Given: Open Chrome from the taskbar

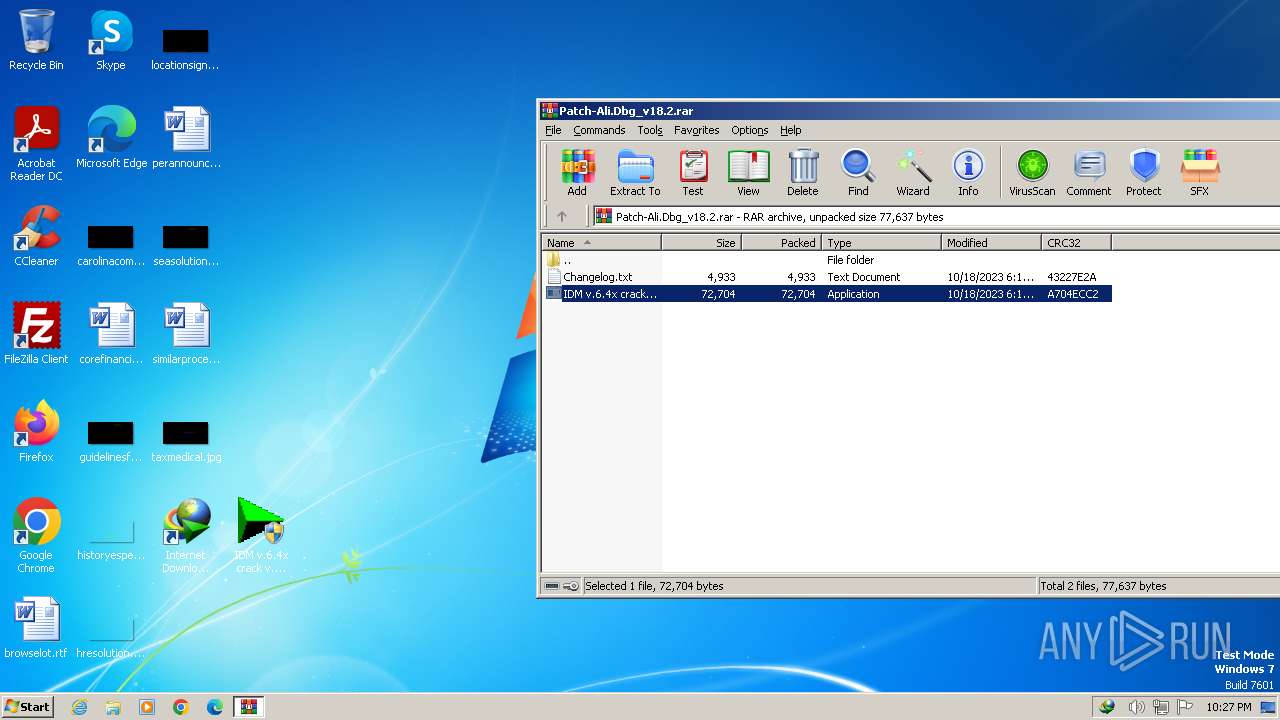Looking at the screenshot, I should (x=181, y=707).
